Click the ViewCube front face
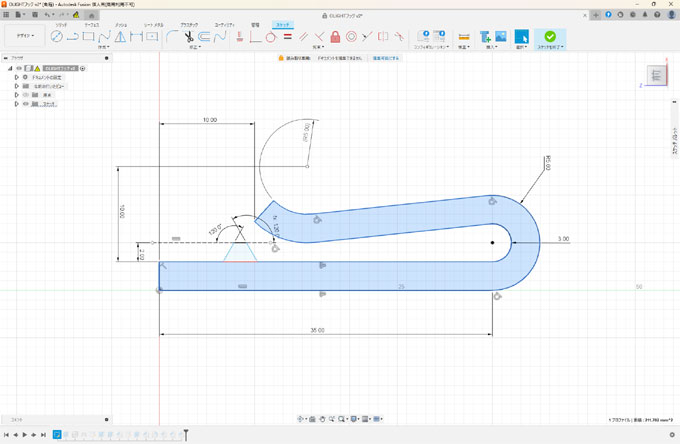The height and width of the screenshot is (444, 680). tap(656, 75)
